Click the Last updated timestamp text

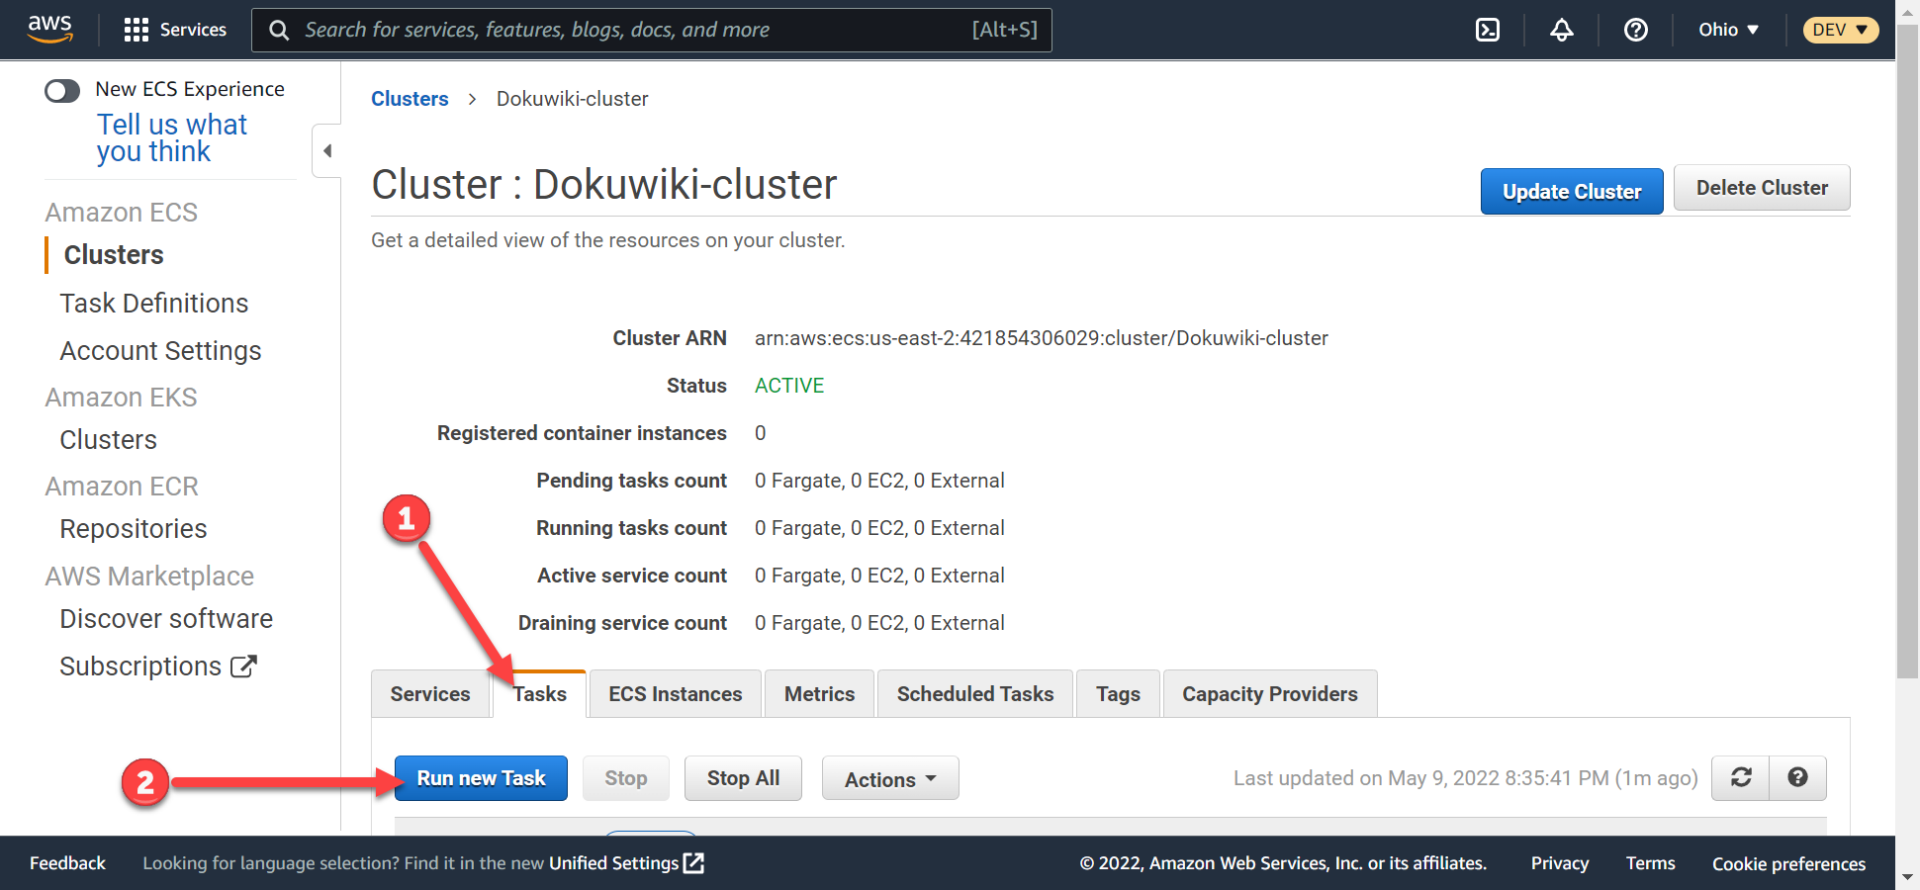tap(1465, 778)
